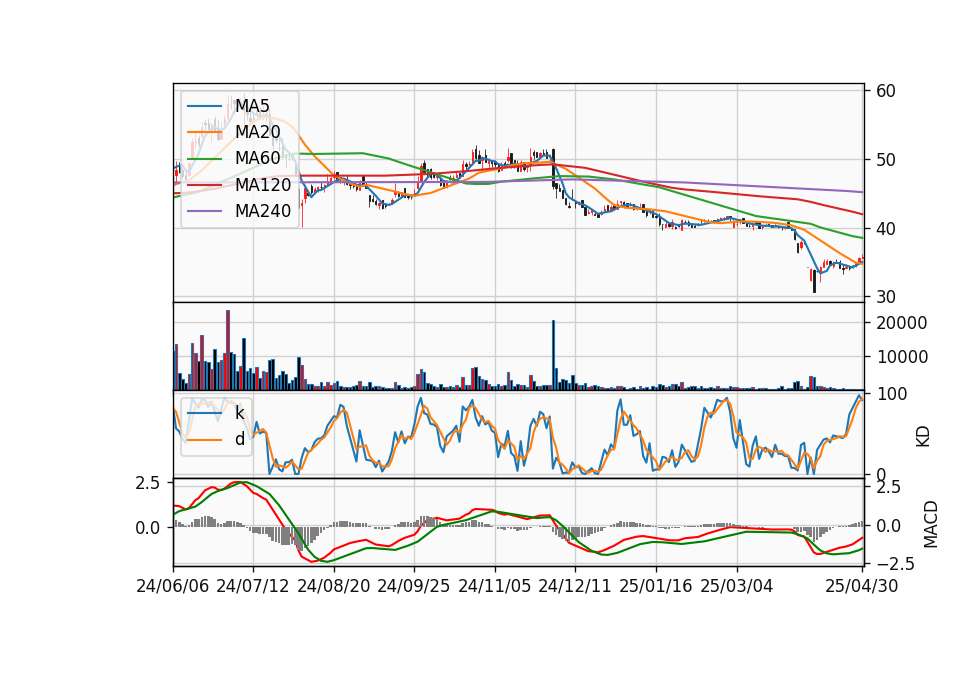960x690 pixels.
Task: Select date label 24/09/25
Action: [x=413, y=587]
